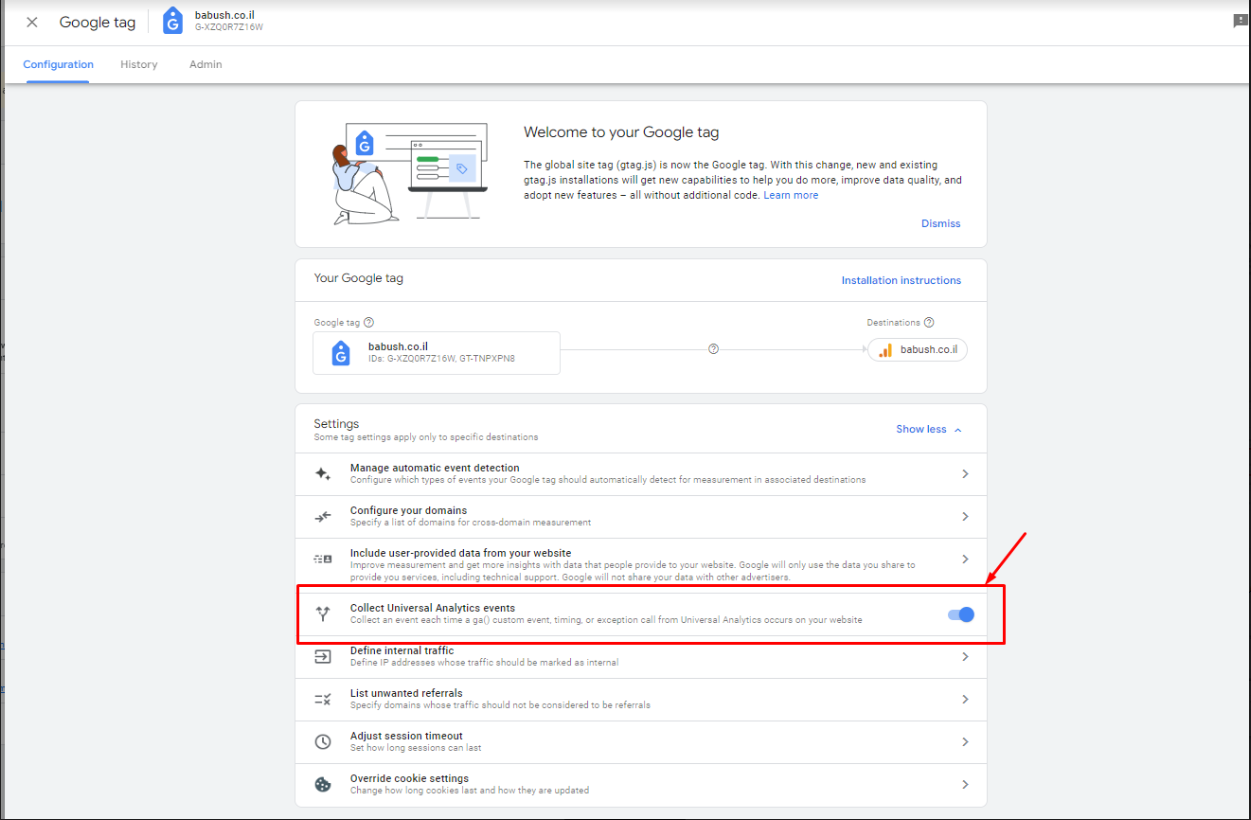Close the Google tag panel with X
This screenshot has width=1251, height=820.
[x=32, y=22]
